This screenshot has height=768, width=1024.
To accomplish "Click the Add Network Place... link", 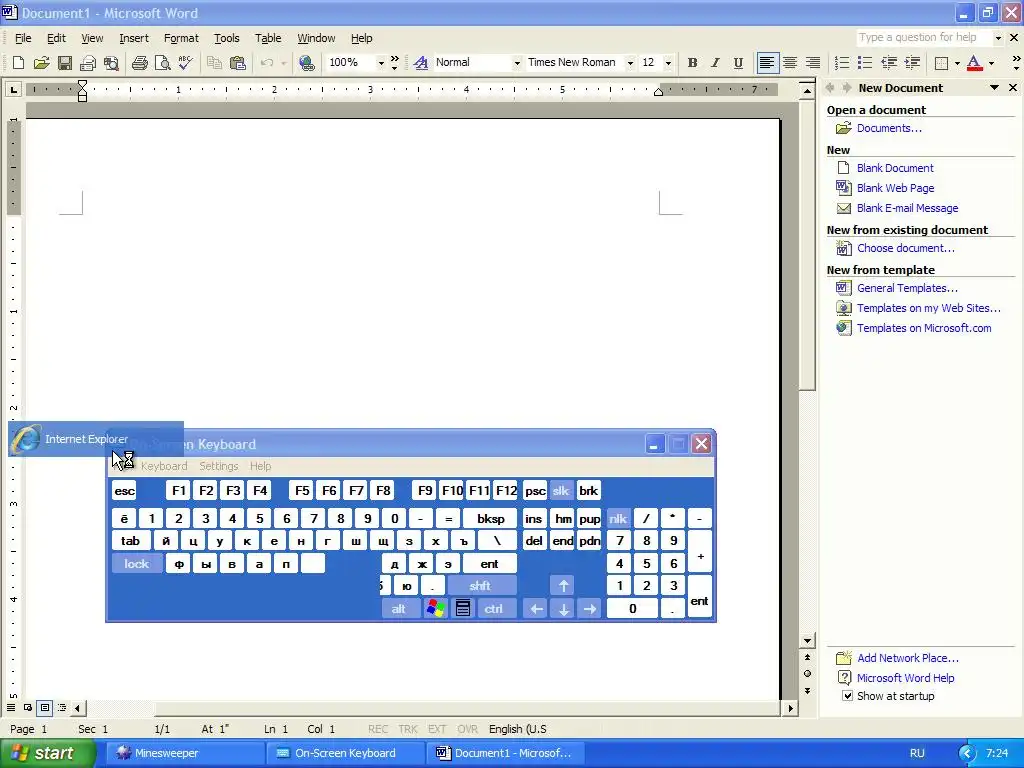I will click(908, 658).
